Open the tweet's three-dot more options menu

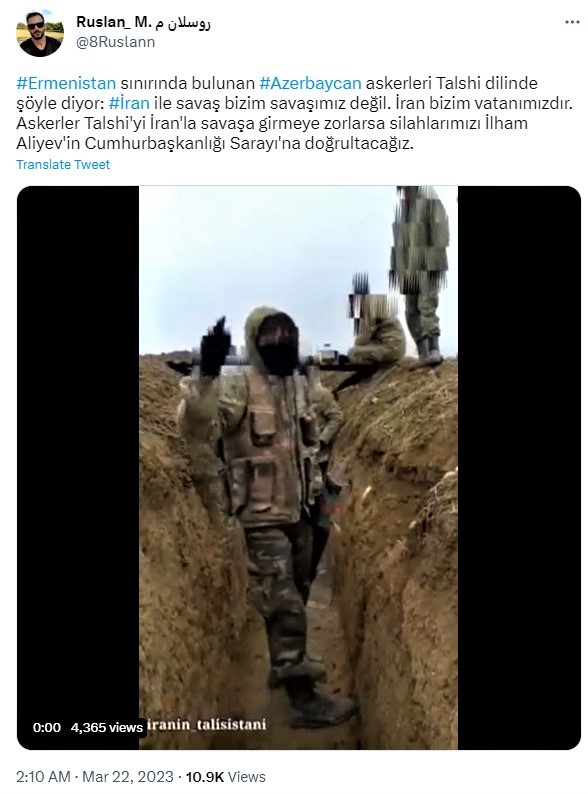pyautogui.click(x=572, y=22)
